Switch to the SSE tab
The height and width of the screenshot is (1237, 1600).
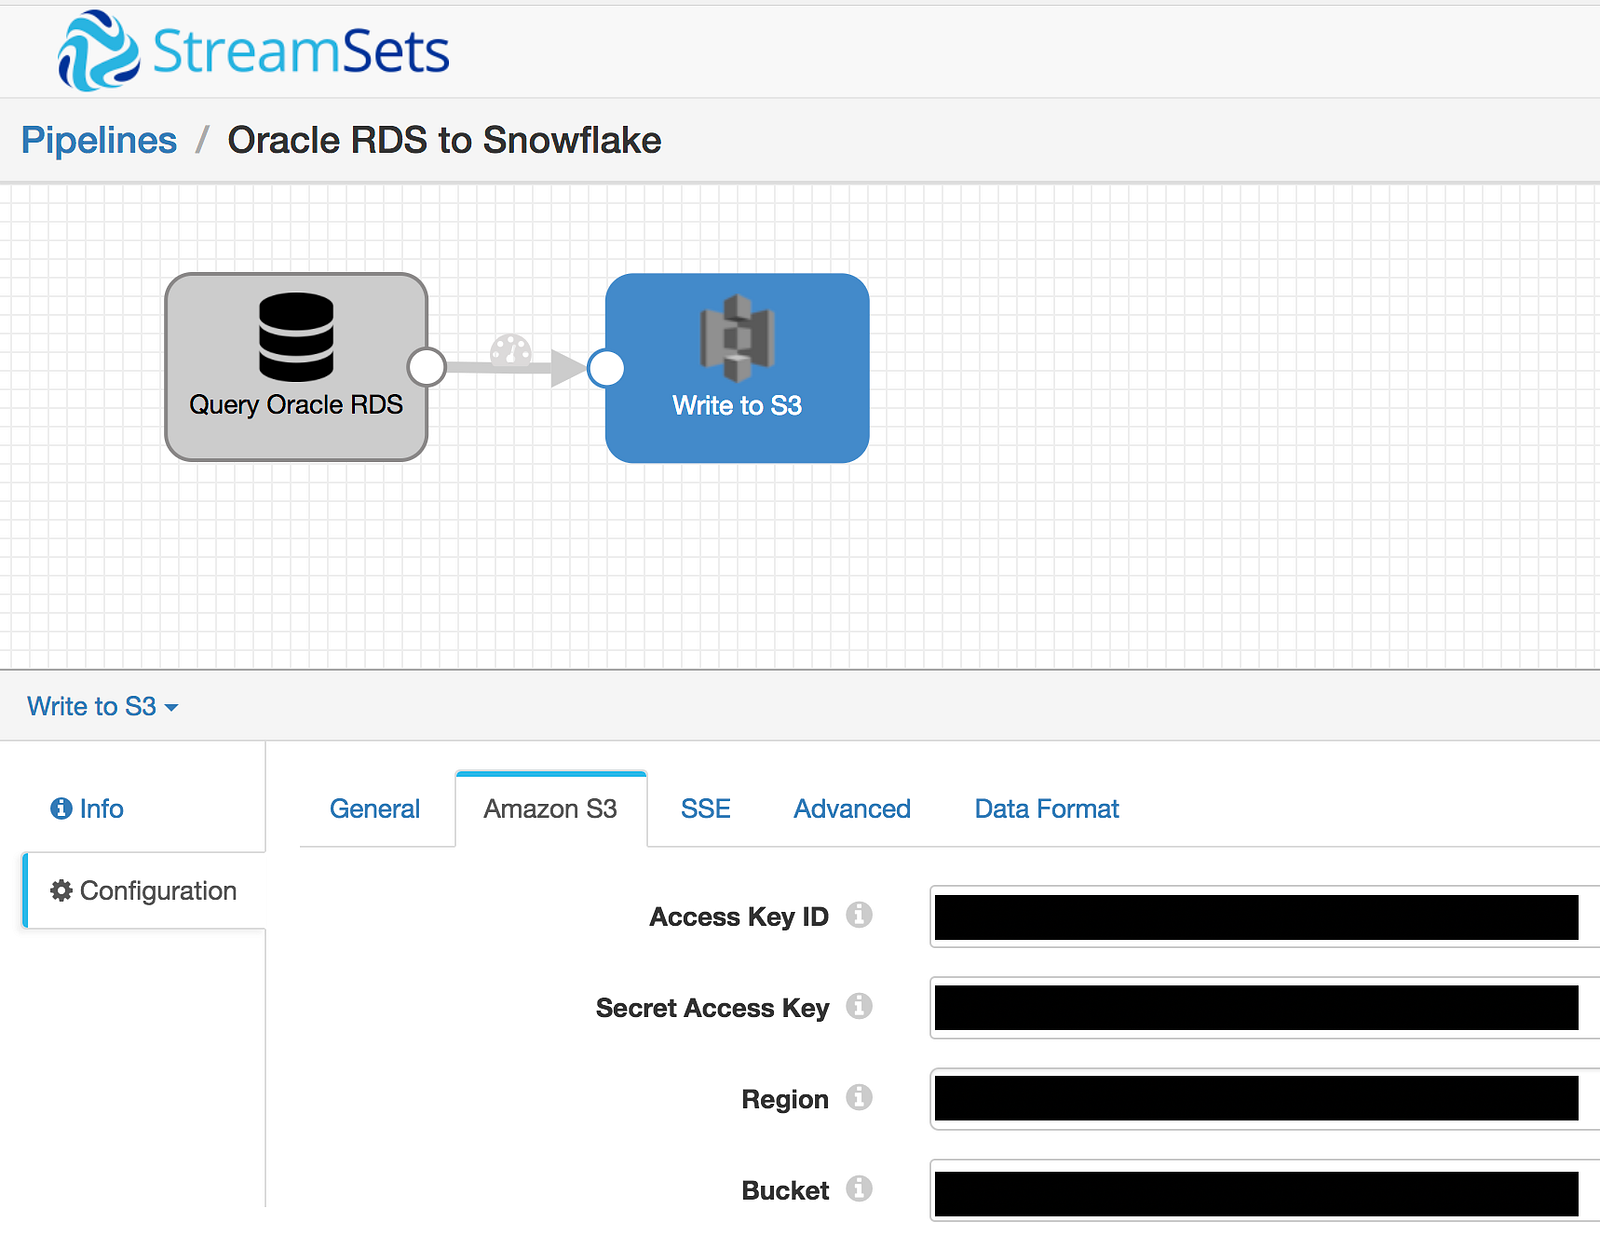pos(706,808)
